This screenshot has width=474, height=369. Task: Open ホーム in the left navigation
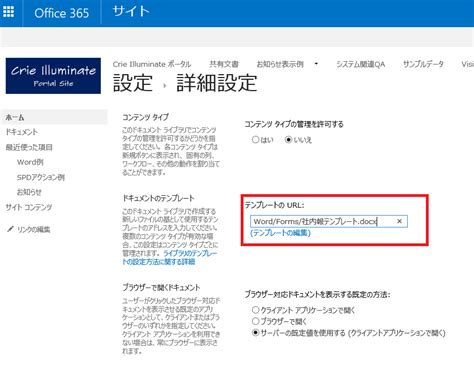click(15, 117)
